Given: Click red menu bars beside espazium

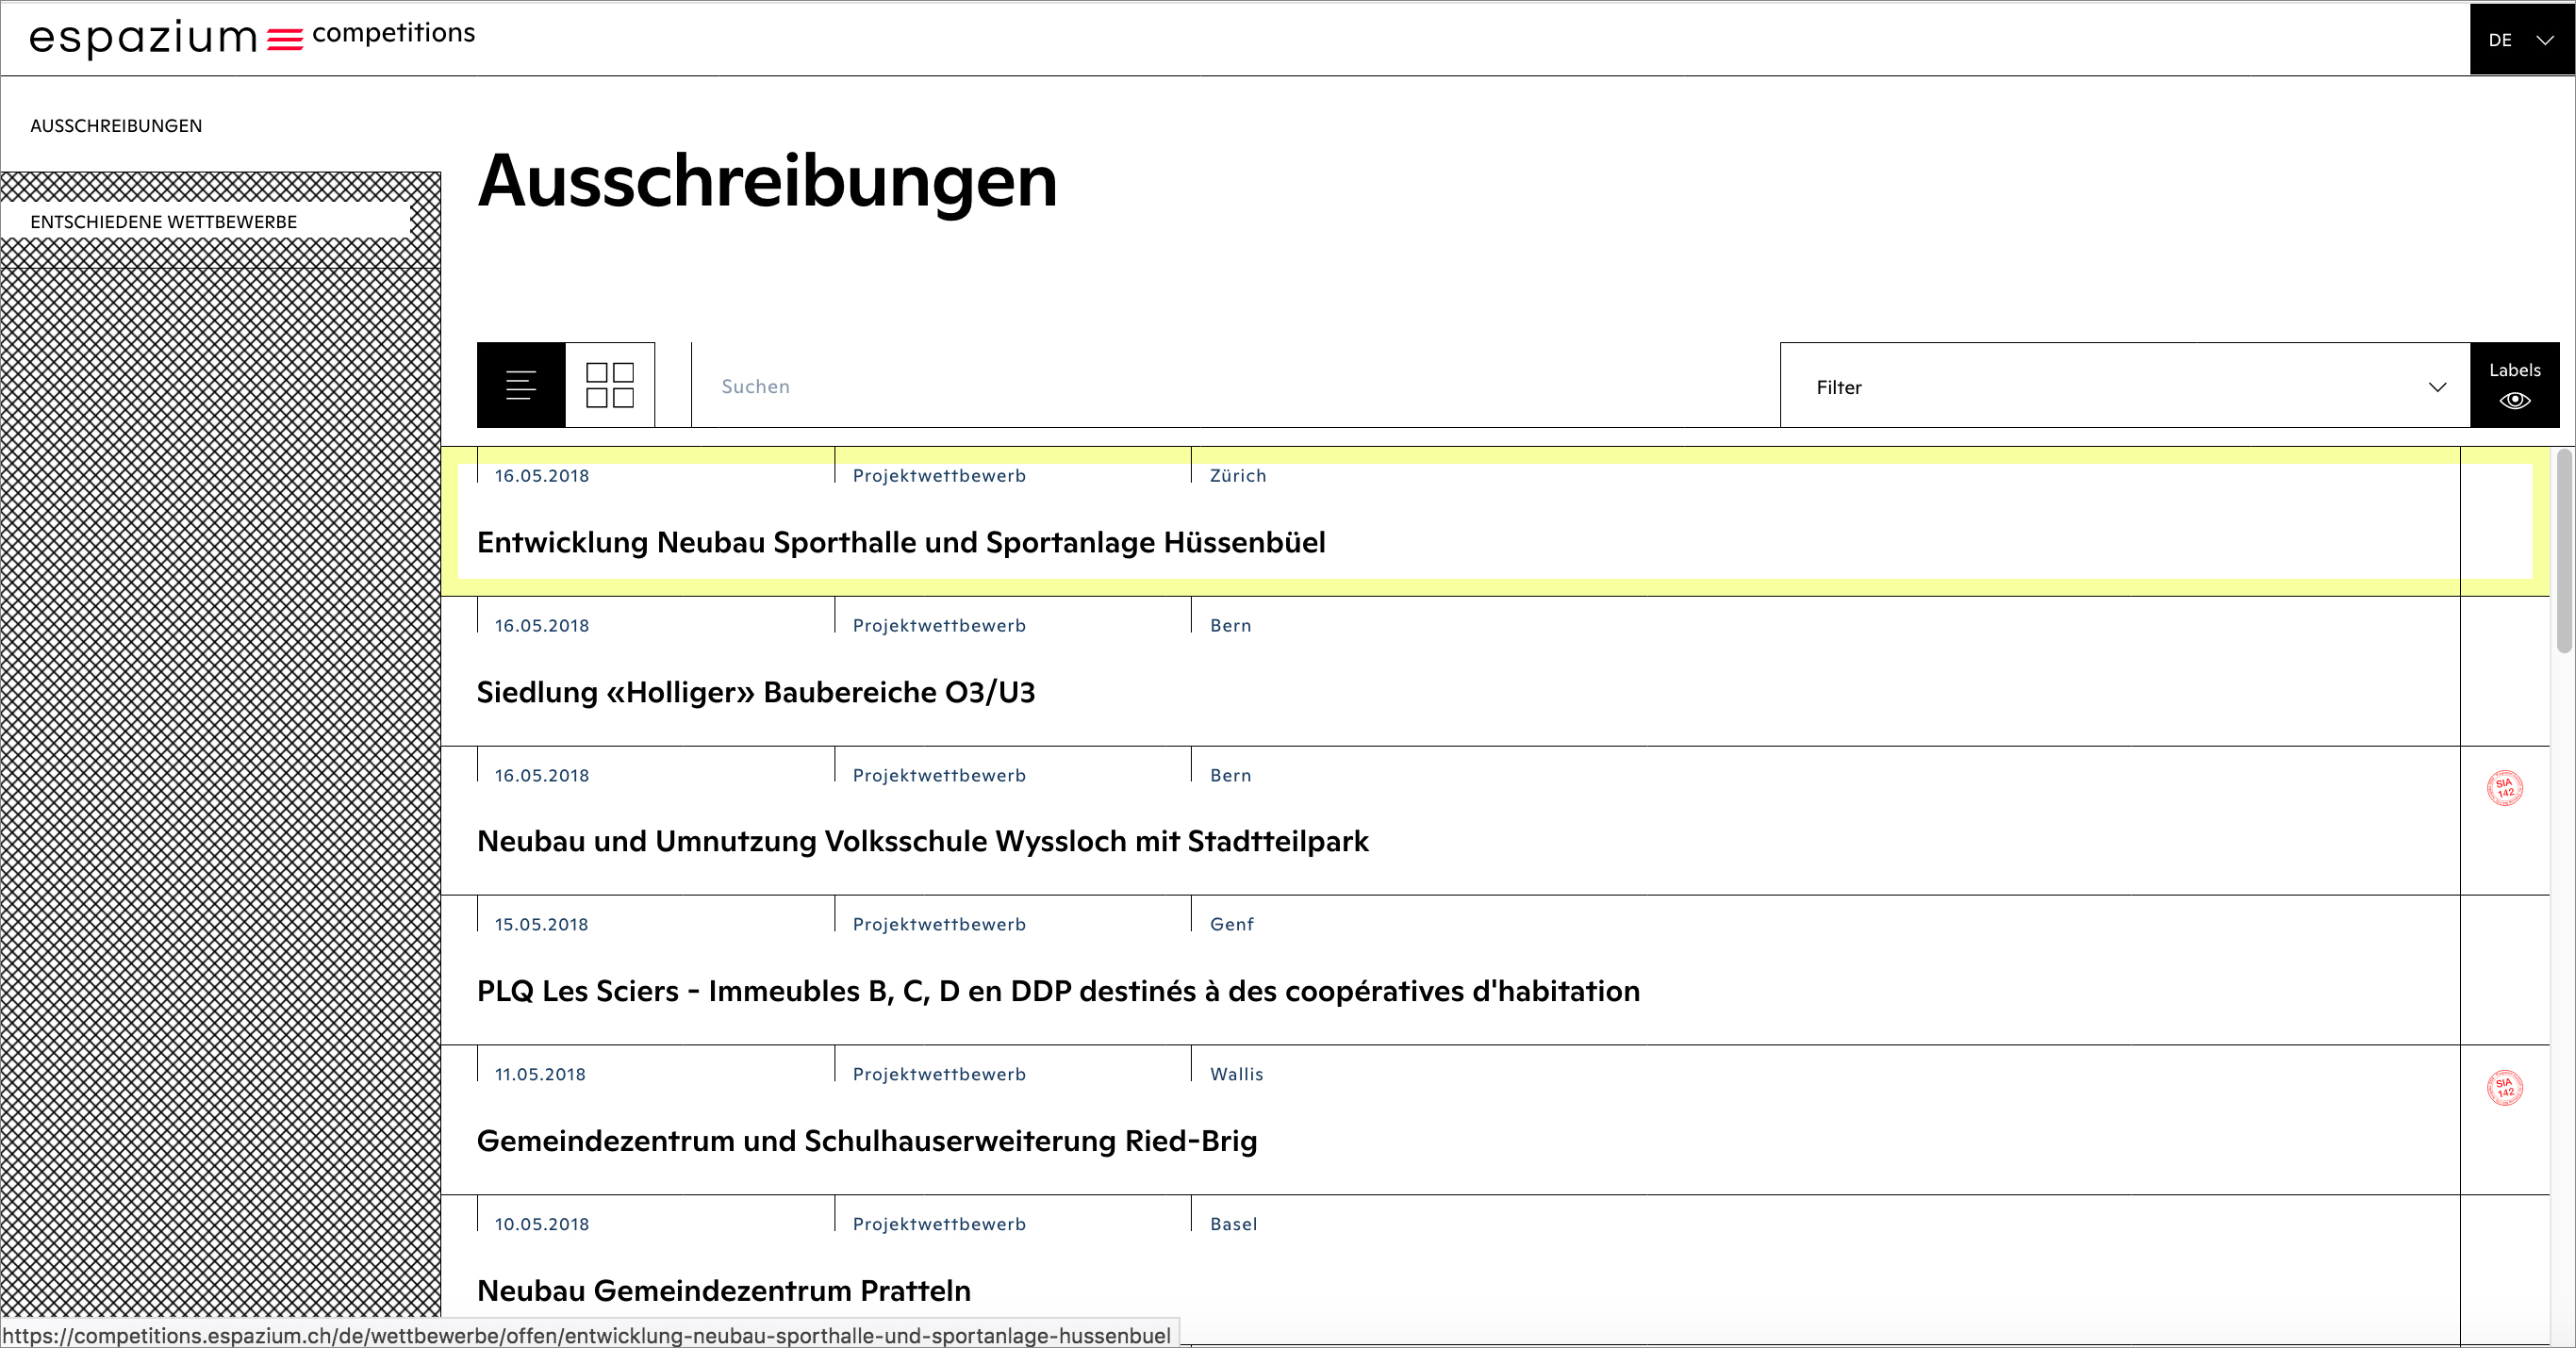Looking at the screenshot, I should tap(285, 39).
